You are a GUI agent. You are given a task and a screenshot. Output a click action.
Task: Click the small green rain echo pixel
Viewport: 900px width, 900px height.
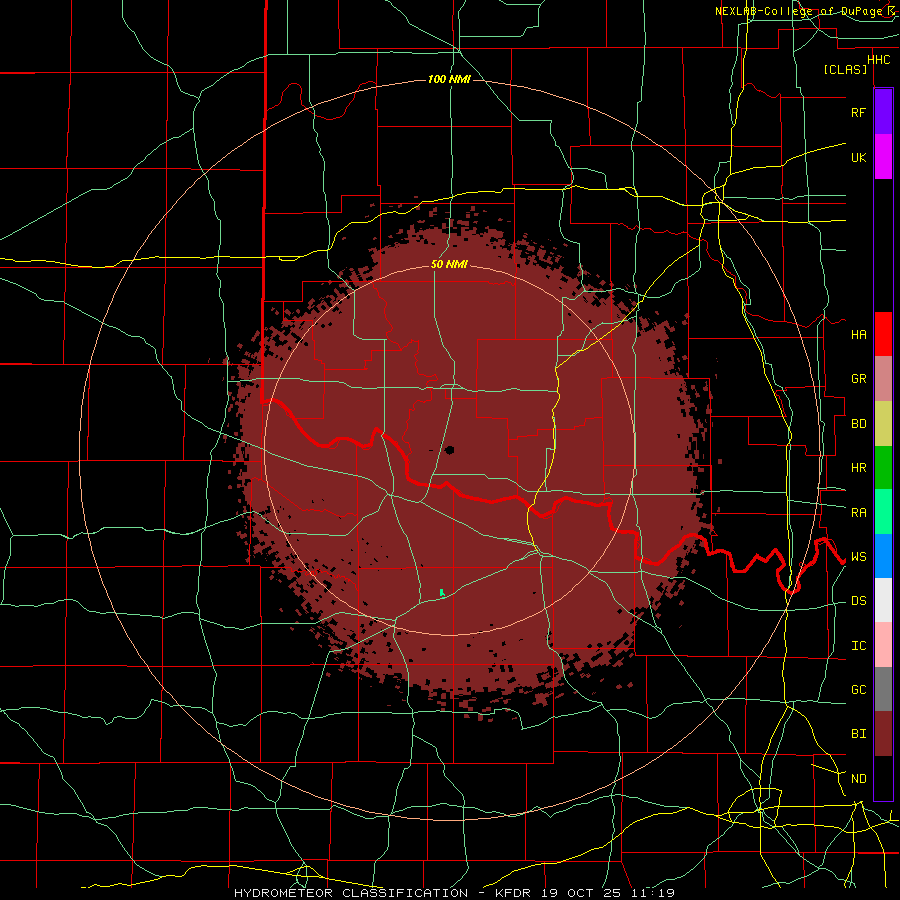point(442,592)
